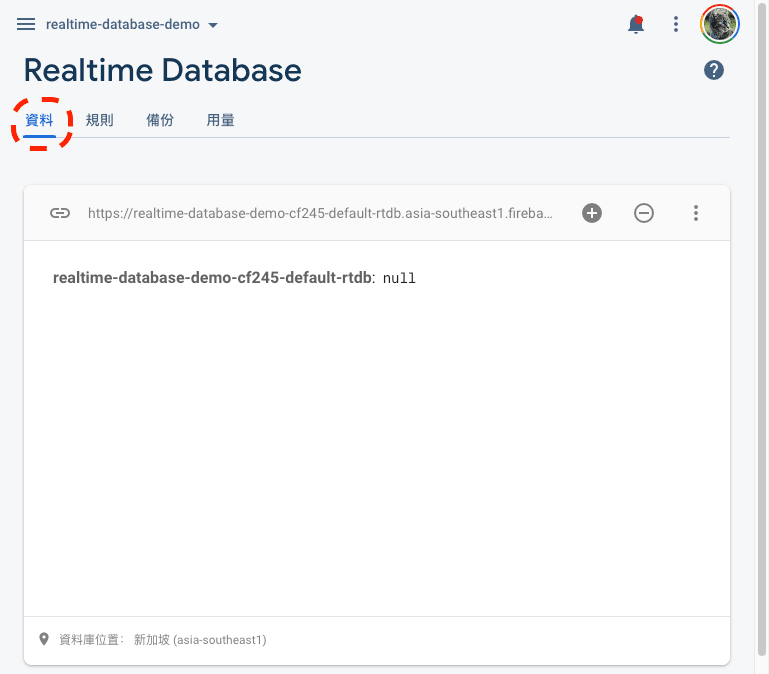The width and height of the screenshot is (769, 674).
Task: Open the realtime-database-demo project dropdown
Action: 131,25
